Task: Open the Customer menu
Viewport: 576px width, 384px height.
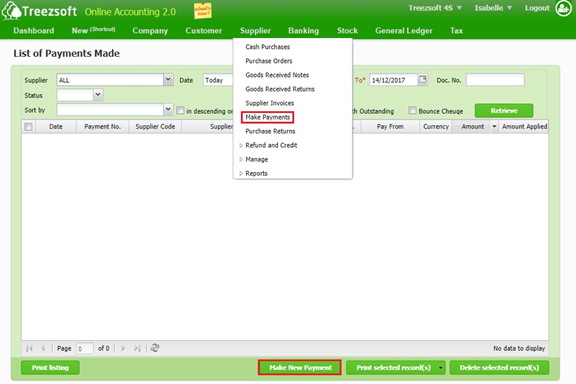Action: pyautogui.click(x=204, y=30)
